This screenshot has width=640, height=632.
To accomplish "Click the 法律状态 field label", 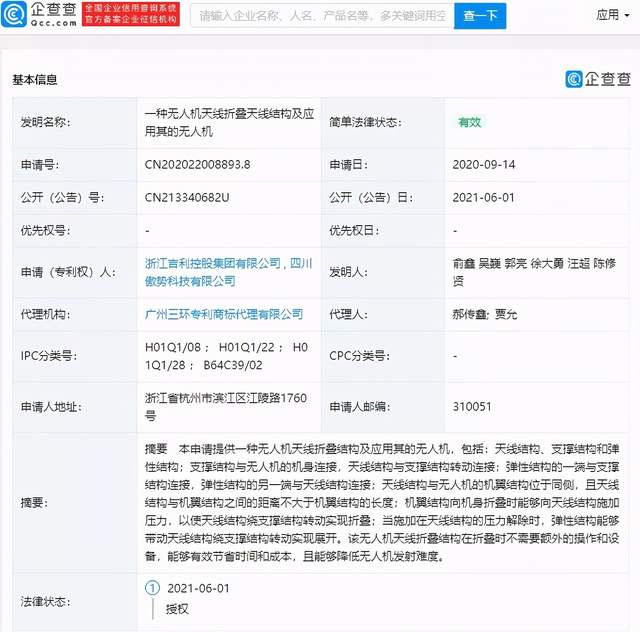I will [x=45, y=602].
